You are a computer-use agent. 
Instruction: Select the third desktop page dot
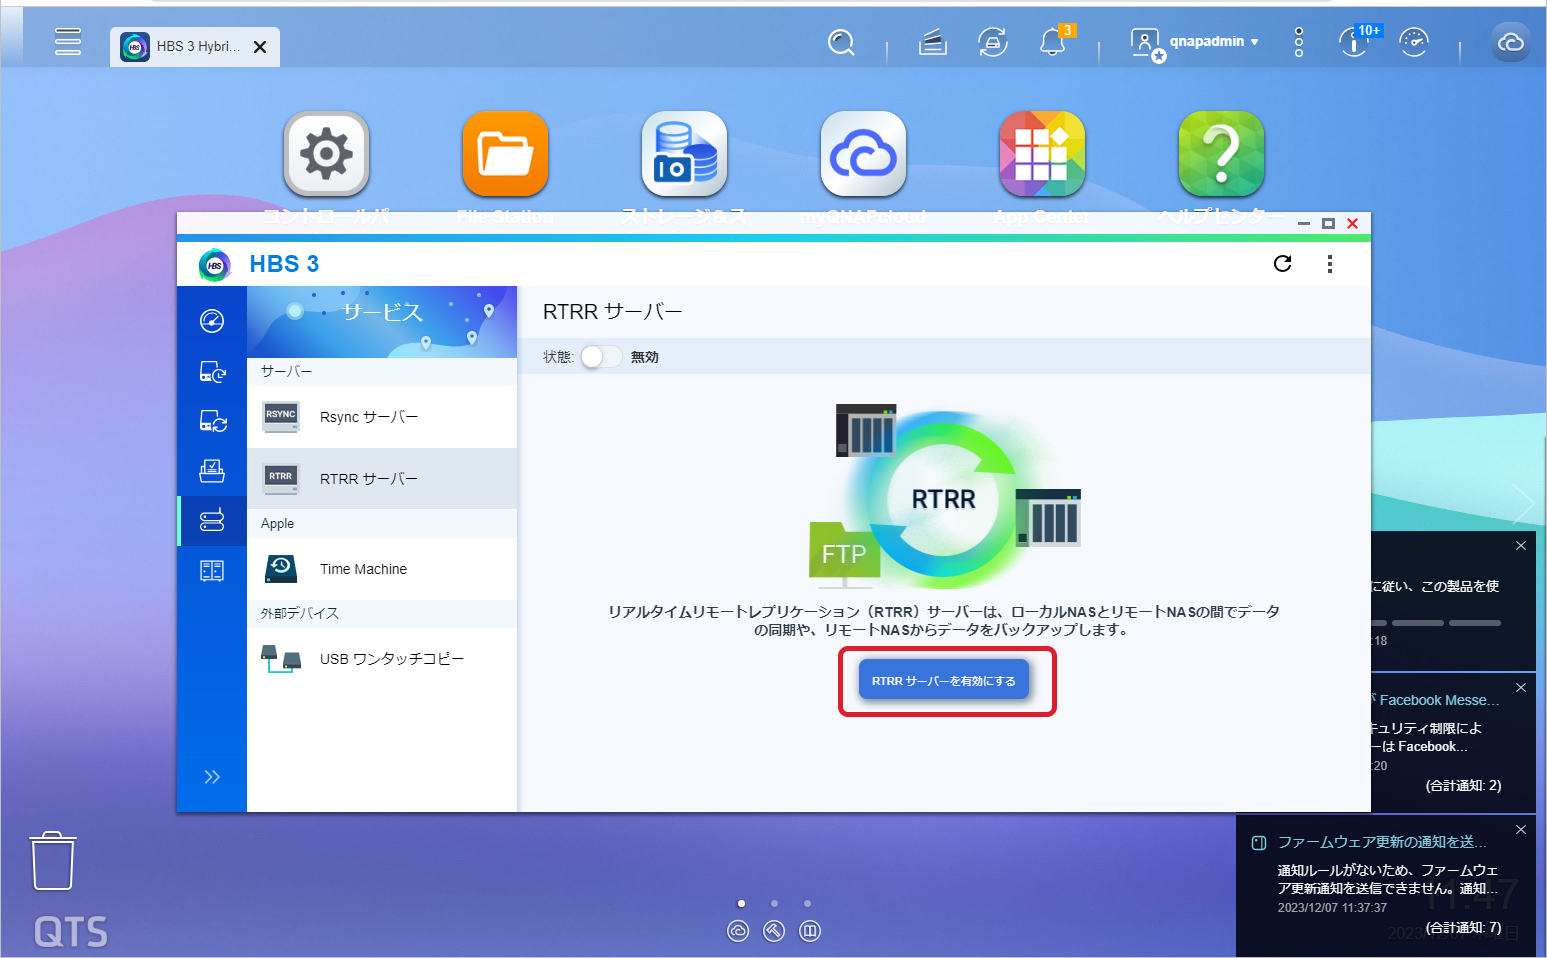tap(808, 904)
